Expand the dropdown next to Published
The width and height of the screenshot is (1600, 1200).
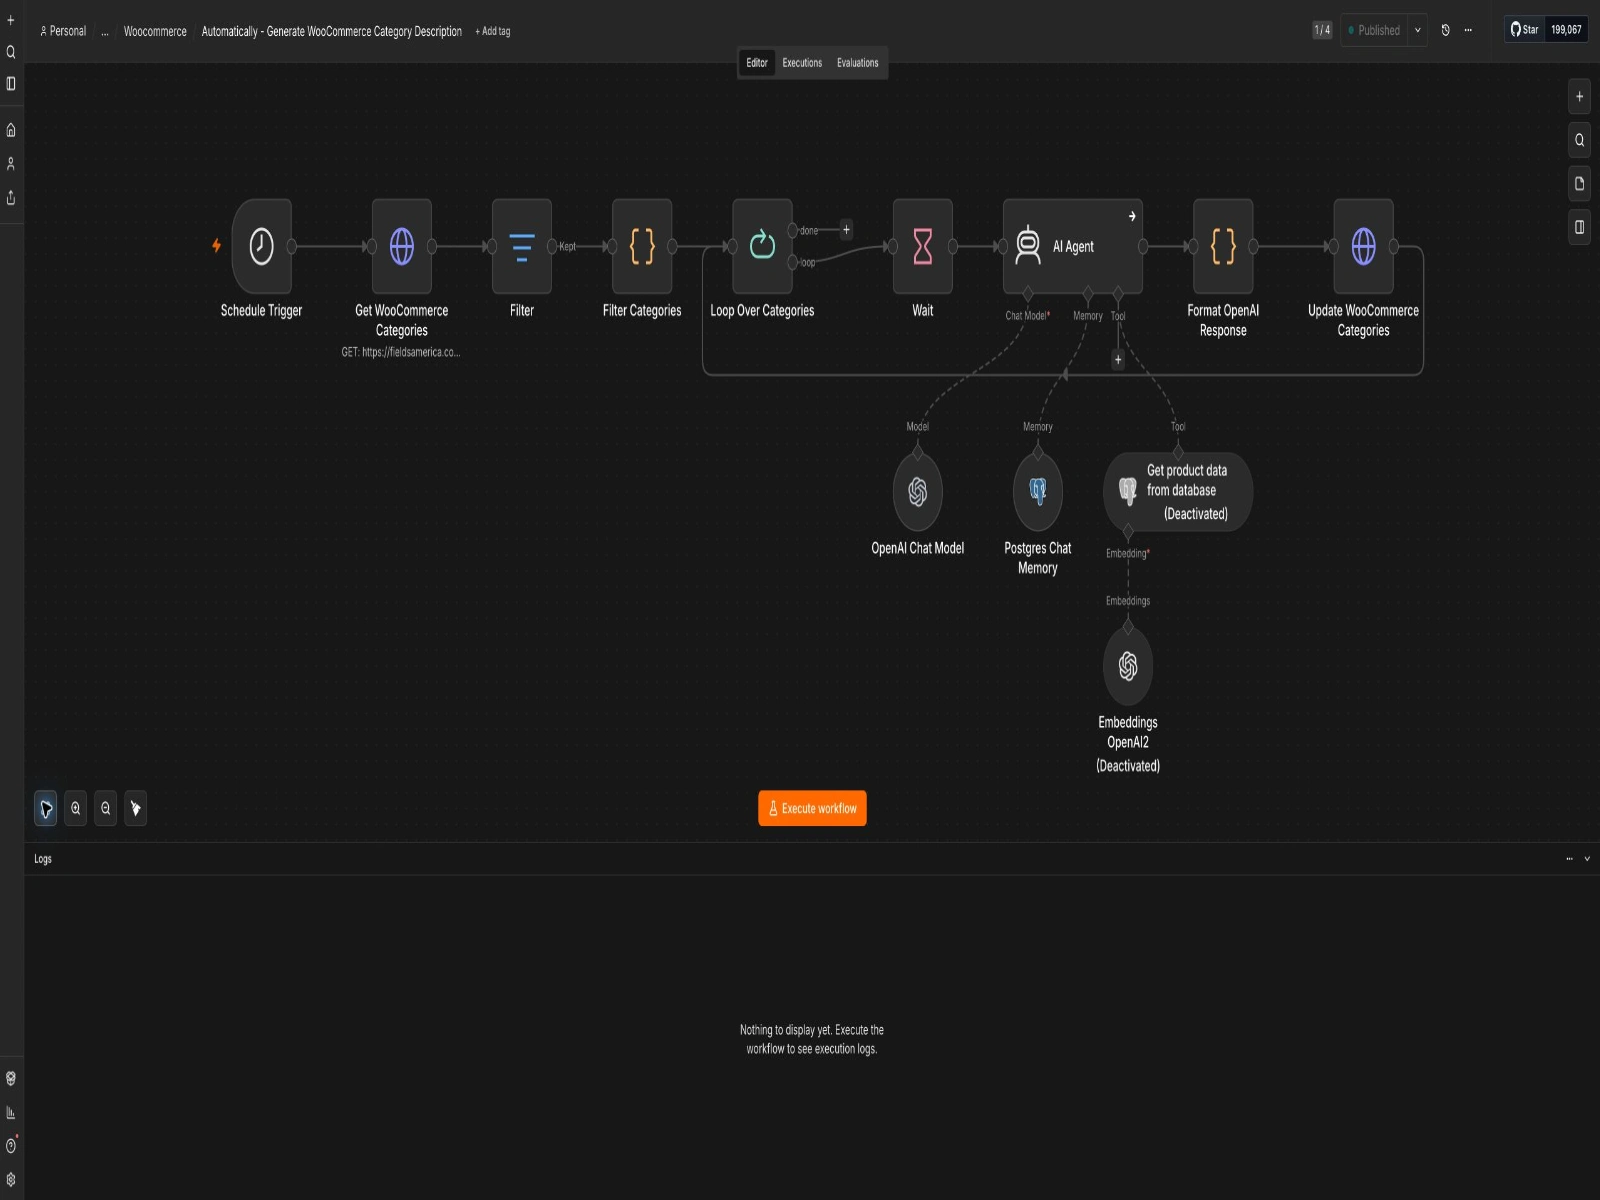1417,30
